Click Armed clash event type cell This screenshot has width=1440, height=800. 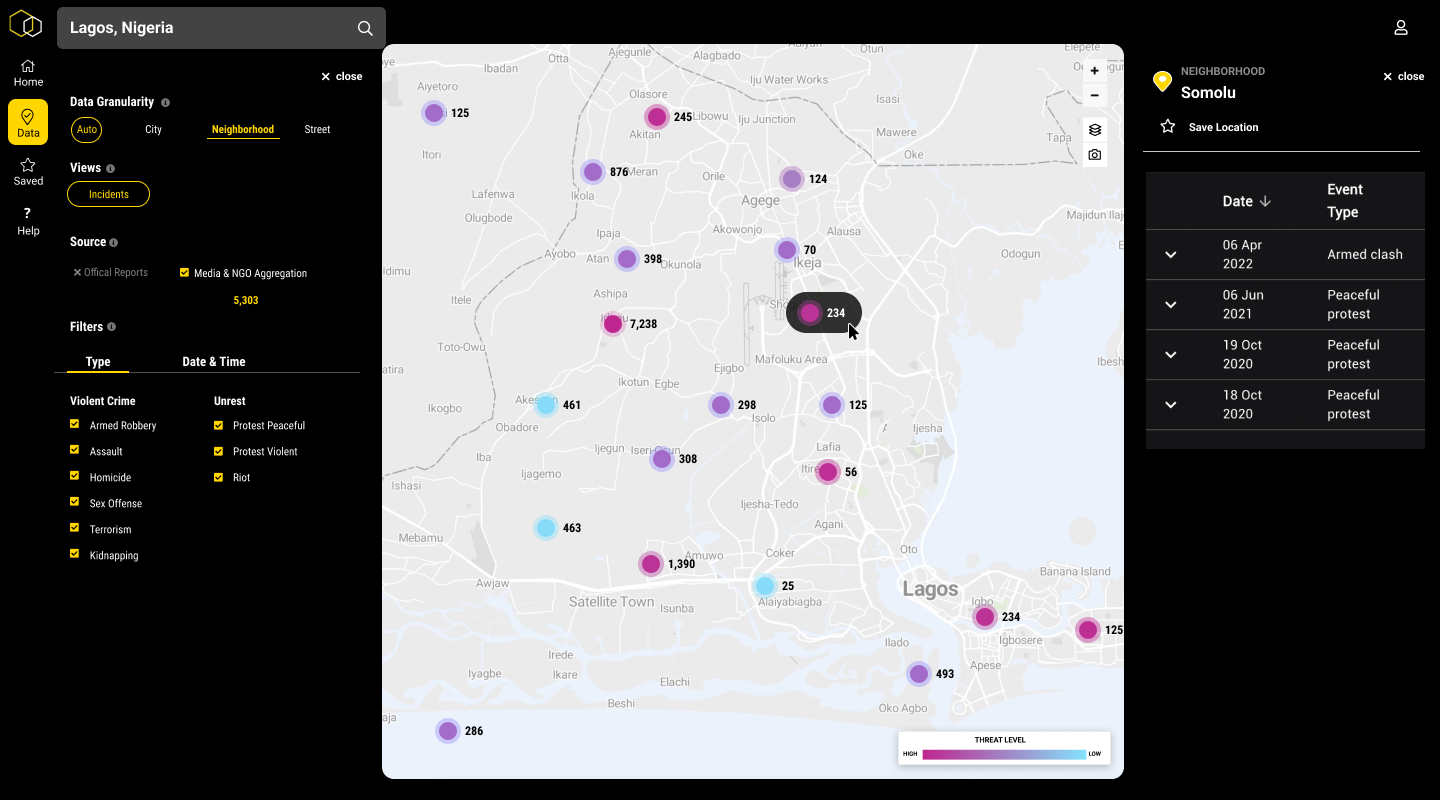1365,254
